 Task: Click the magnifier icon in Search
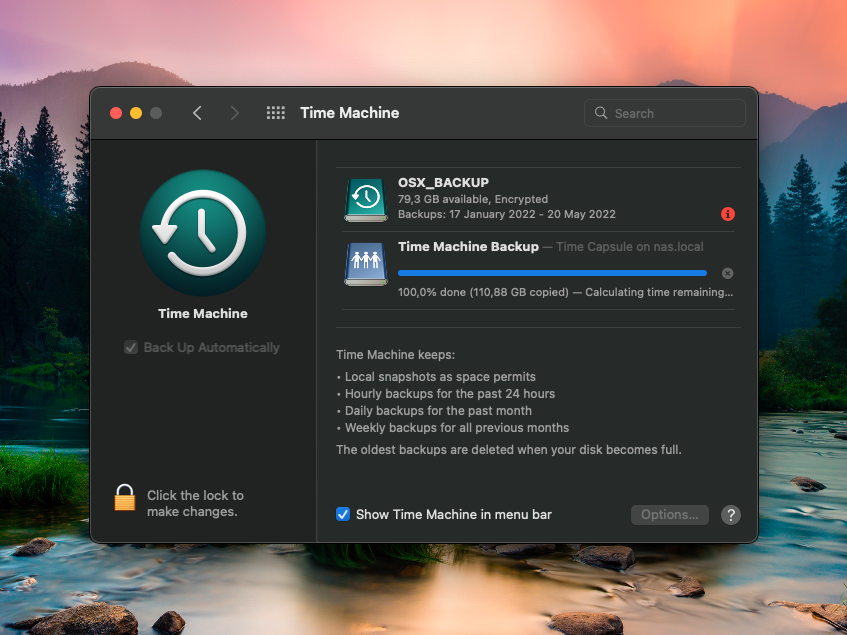[x=601, y=113]
